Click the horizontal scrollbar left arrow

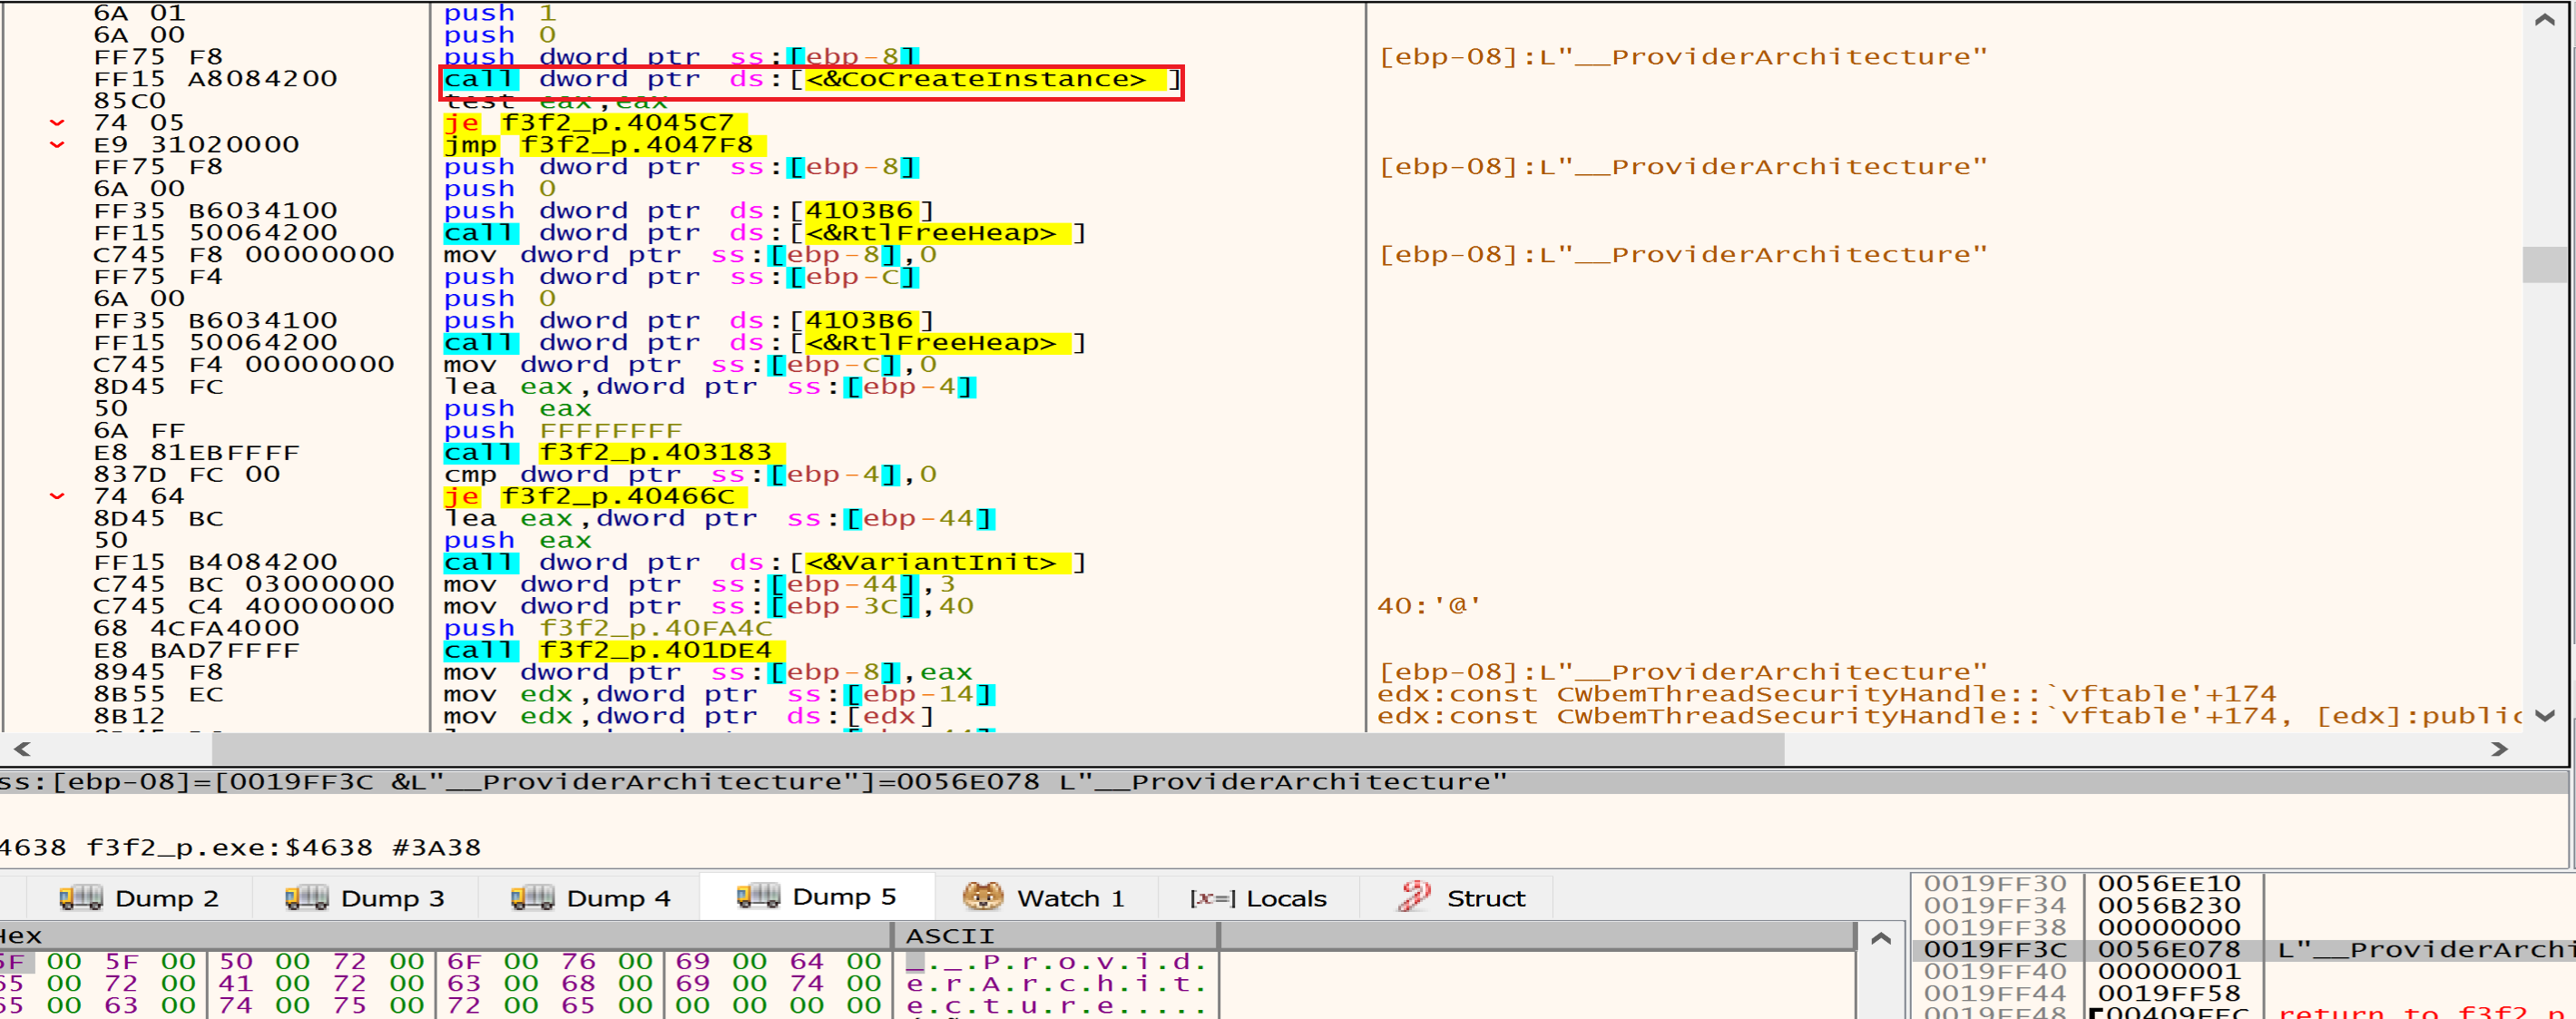(x=22, y=748)
